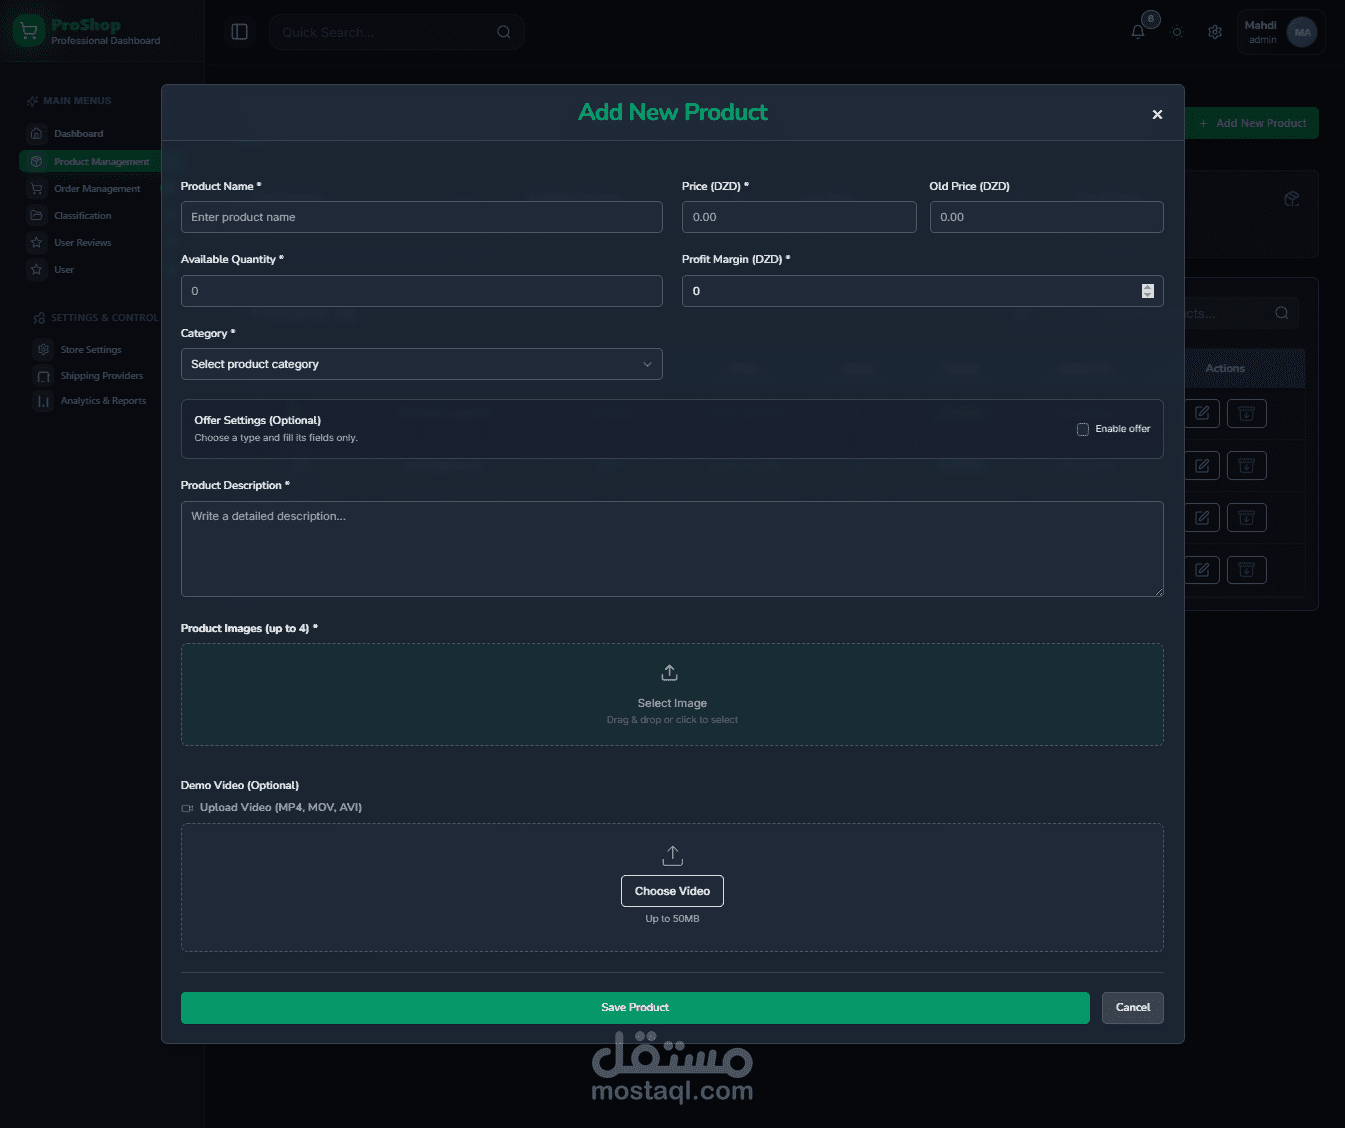Click the Mahdi admin profile button
This screenshot has width=1345, height=1128.
pos(1281,32)
